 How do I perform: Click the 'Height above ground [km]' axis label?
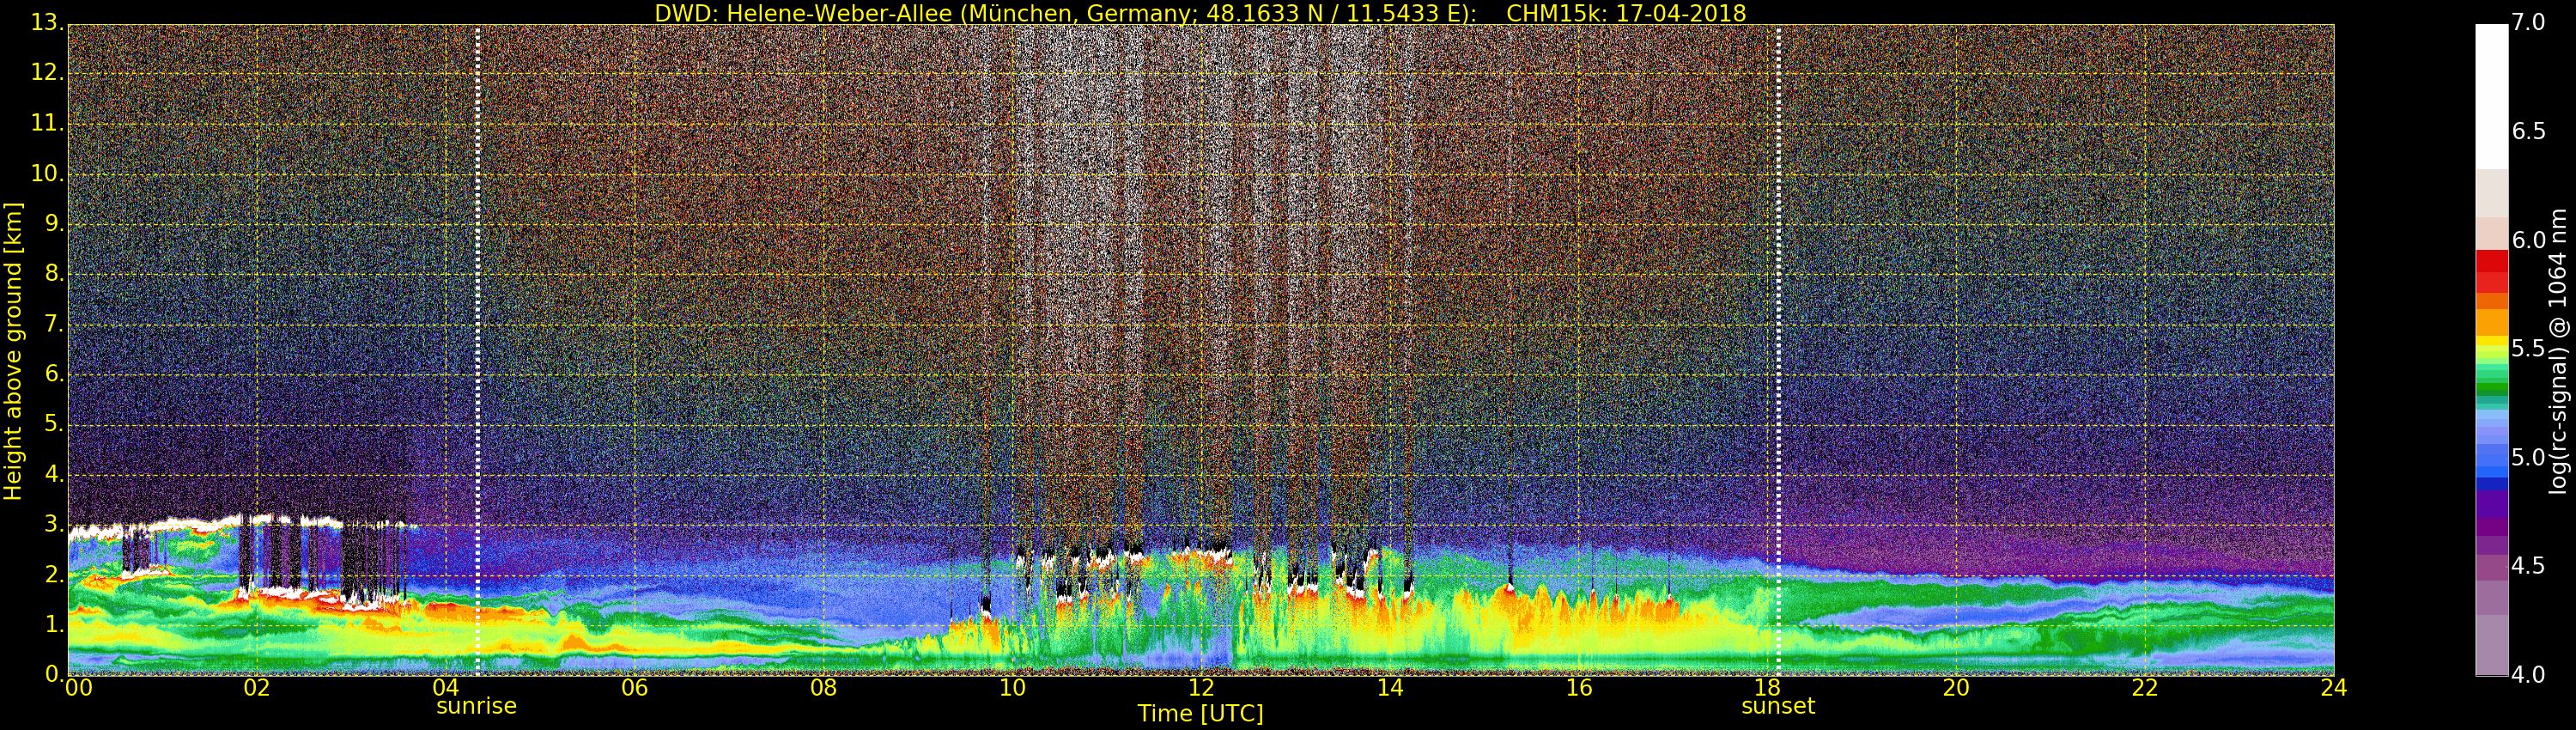coord(13,351)
